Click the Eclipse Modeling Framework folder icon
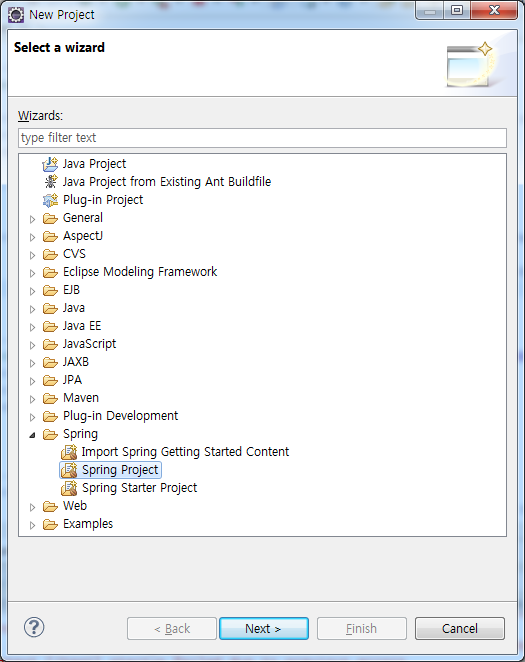 (x=50, y=272)
